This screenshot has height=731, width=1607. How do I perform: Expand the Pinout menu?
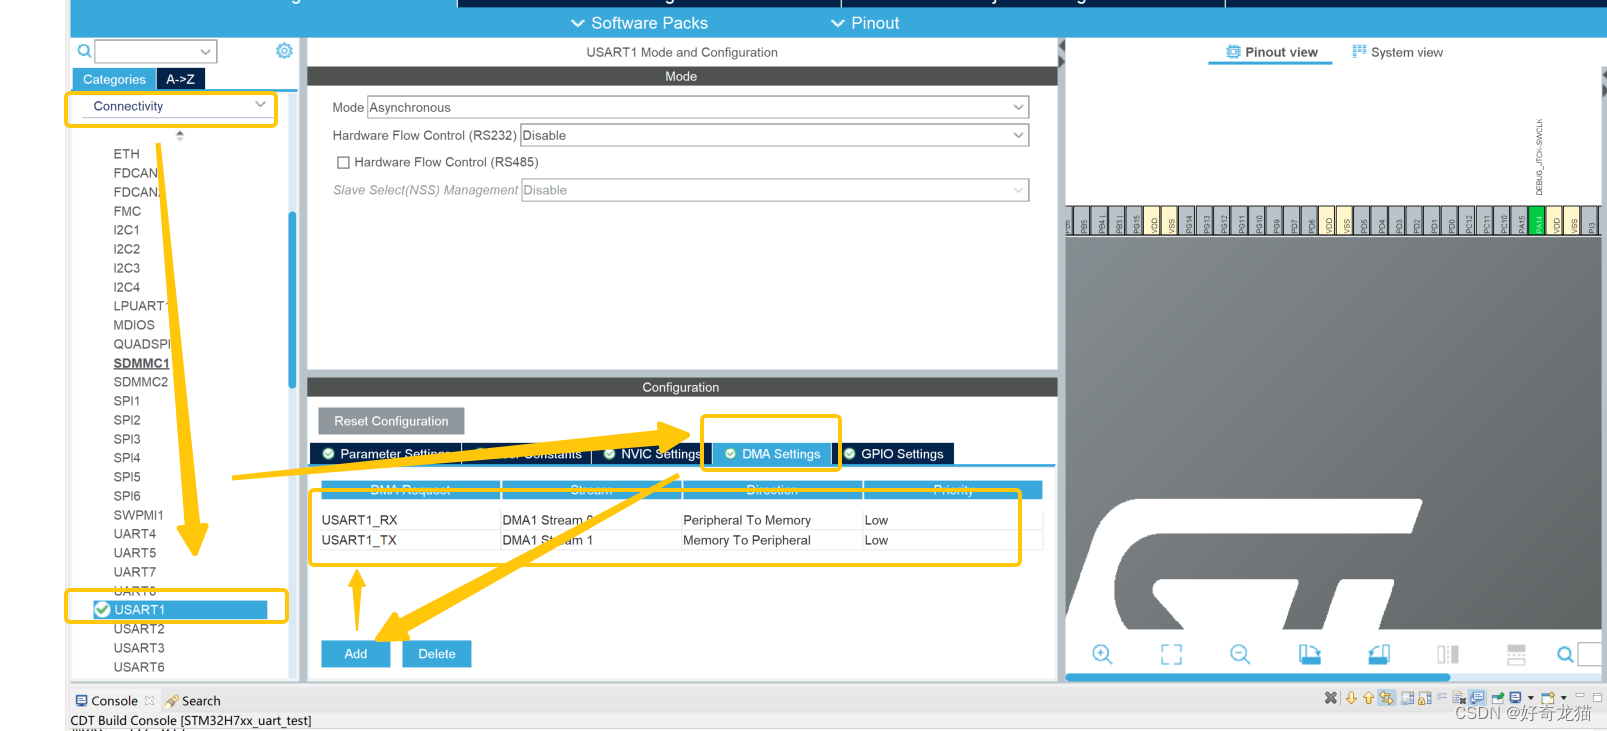point(865,23)
